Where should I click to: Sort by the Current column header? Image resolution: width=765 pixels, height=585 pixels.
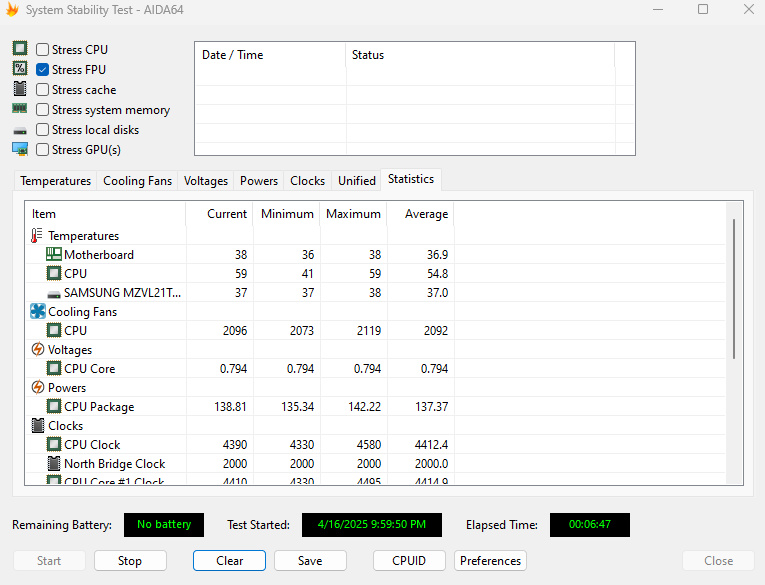pos(219,214)
